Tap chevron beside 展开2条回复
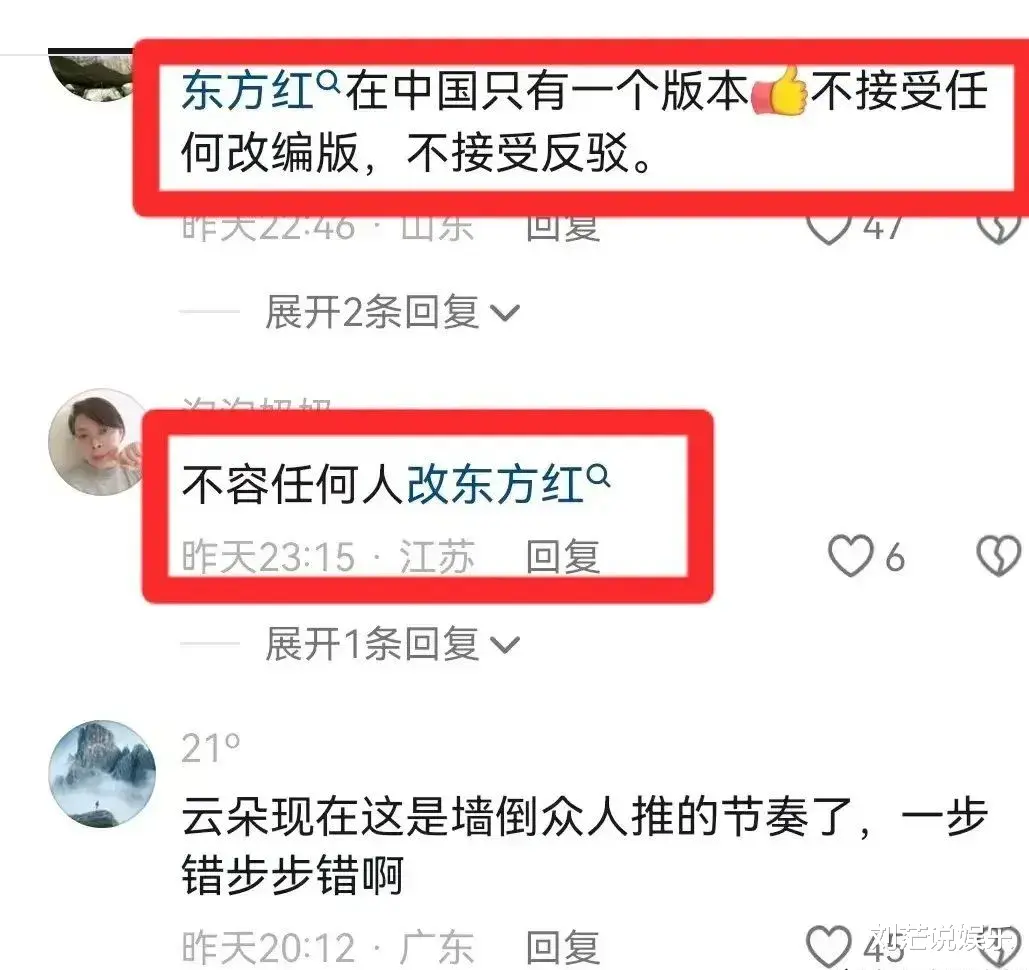Image resolution: width=1029 pixels, height=970 pixels. [505, 313]
